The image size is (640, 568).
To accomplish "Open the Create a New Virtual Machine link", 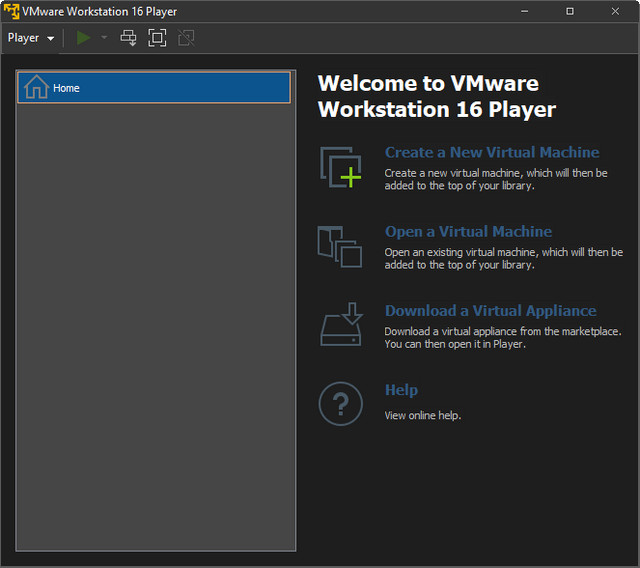I will [x=492, y=152].
